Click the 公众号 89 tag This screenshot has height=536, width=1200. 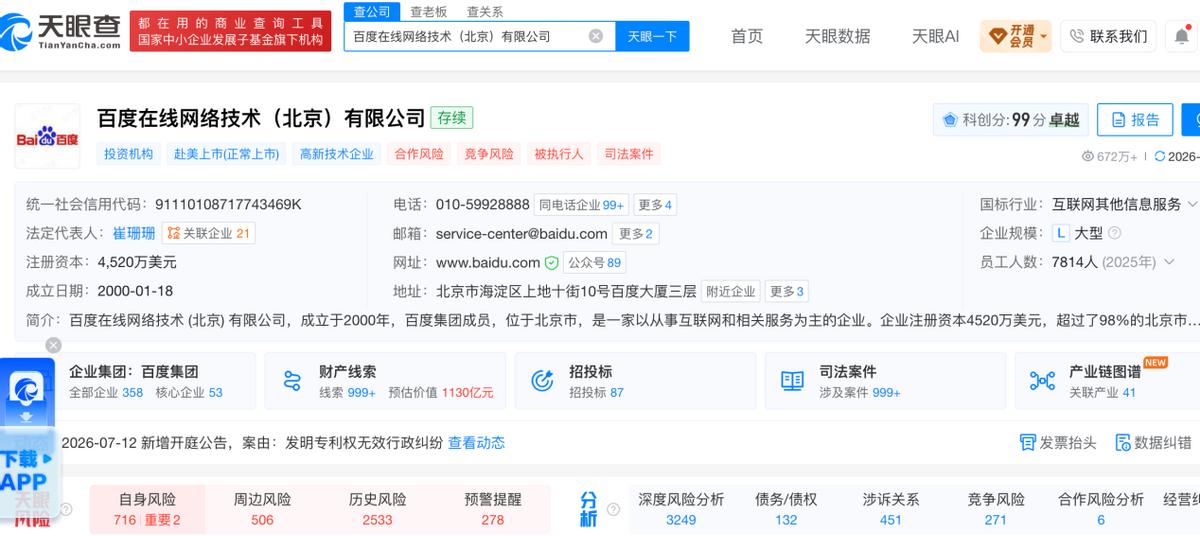[x=595, y=263]
